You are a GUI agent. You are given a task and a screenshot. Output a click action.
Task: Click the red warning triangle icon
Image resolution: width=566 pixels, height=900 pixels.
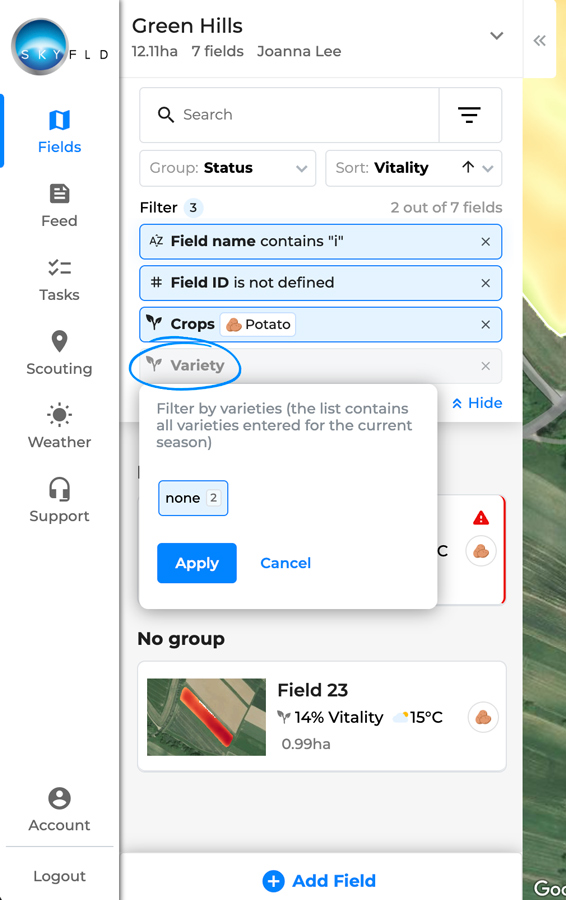click(x=480, y=518)
